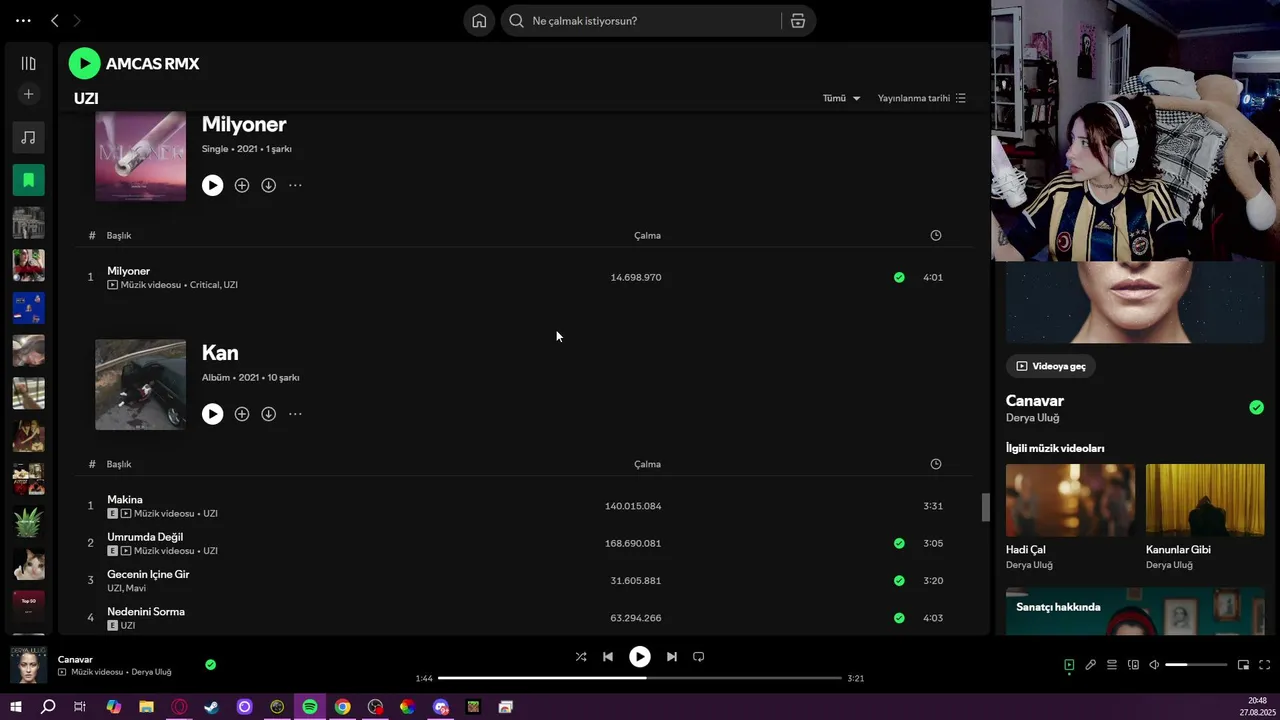Grab the main content scrollbar thumb
Screen dimensions: 1280x720
[x=985, y=507]
